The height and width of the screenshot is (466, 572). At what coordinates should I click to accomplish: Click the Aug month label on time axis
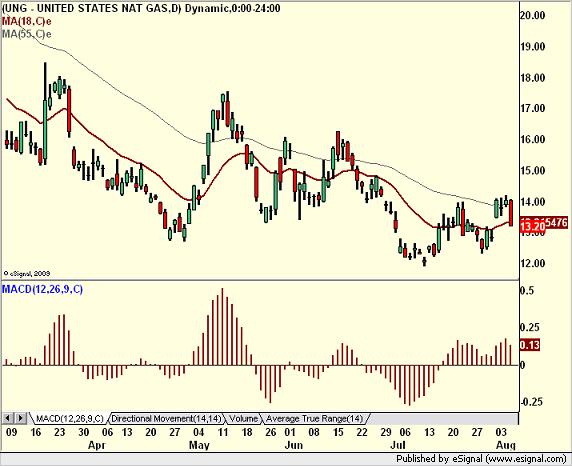[506, 445]
